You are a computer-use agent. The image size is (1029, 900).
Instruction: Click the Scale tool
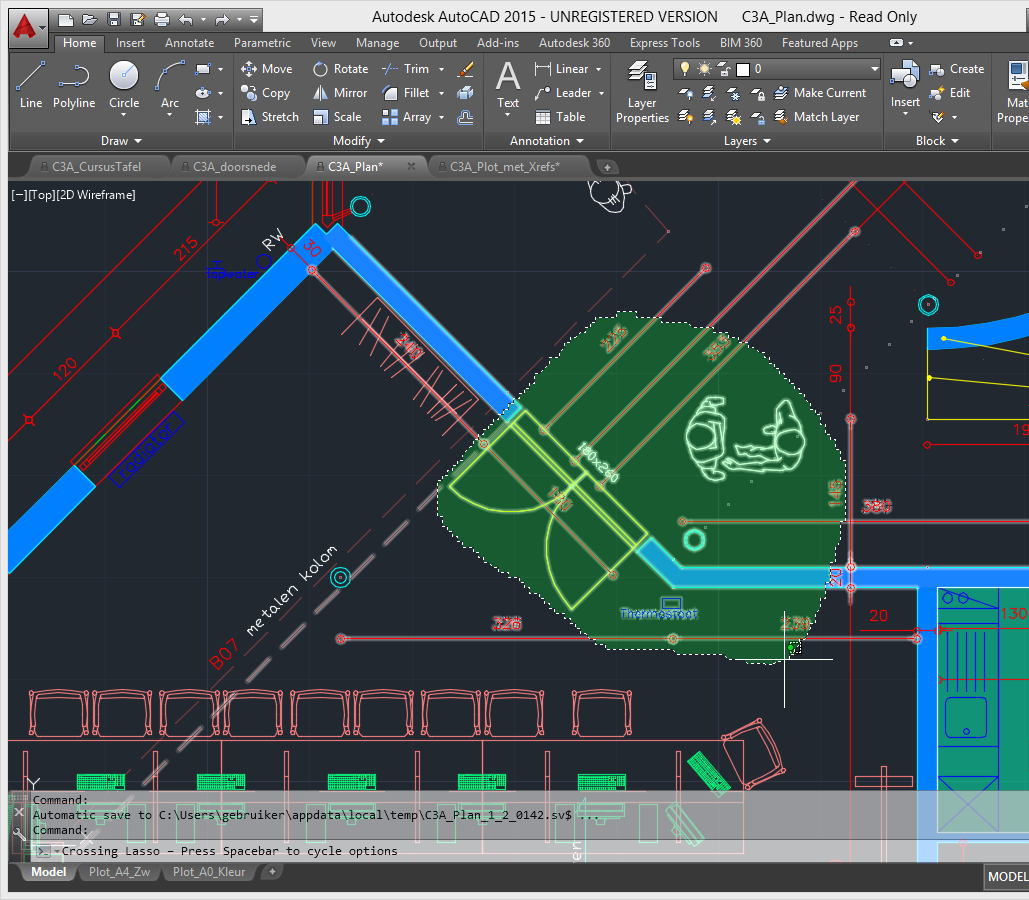point(337,117)
